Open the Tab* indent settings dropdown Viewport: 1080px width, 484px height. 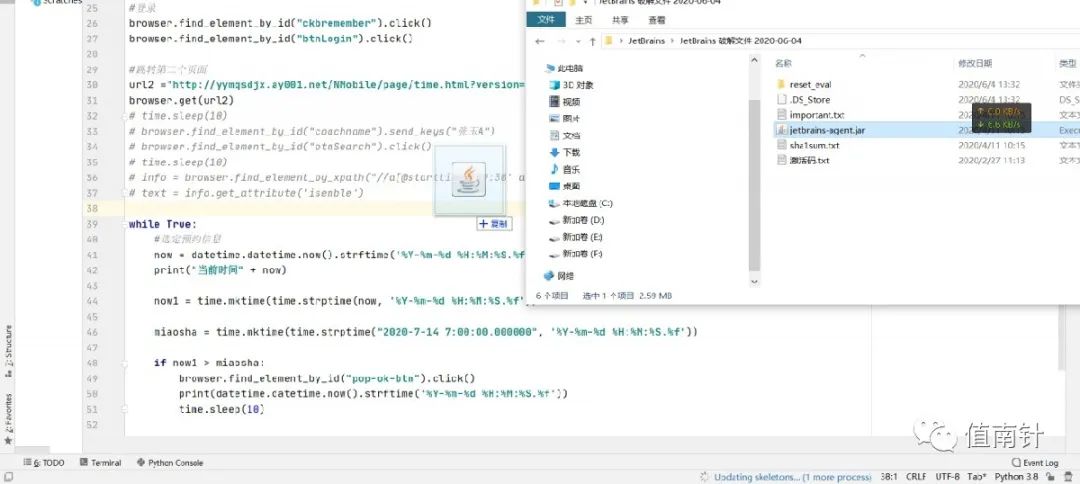pyautogui.click(x=977, y=476)
